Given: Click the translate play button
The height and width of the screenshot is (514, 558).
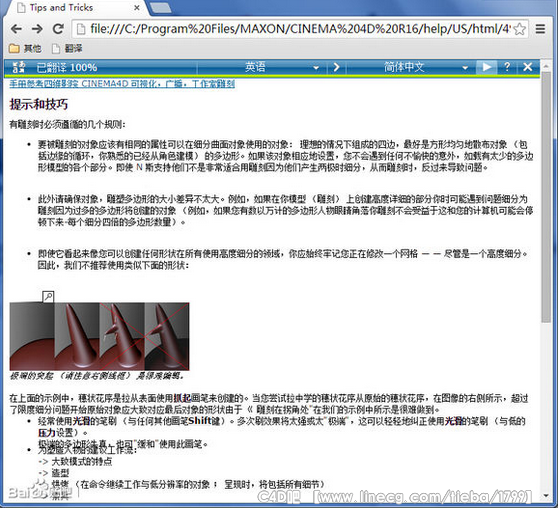Looking at the screenshot, I should point(486,67).
